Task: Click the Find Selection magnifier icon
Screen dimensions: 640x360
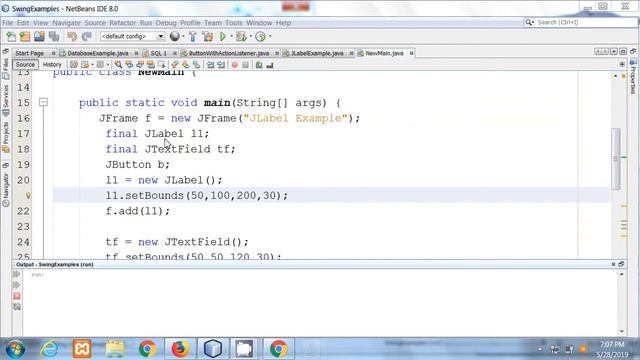Action: tap(118, 64)
